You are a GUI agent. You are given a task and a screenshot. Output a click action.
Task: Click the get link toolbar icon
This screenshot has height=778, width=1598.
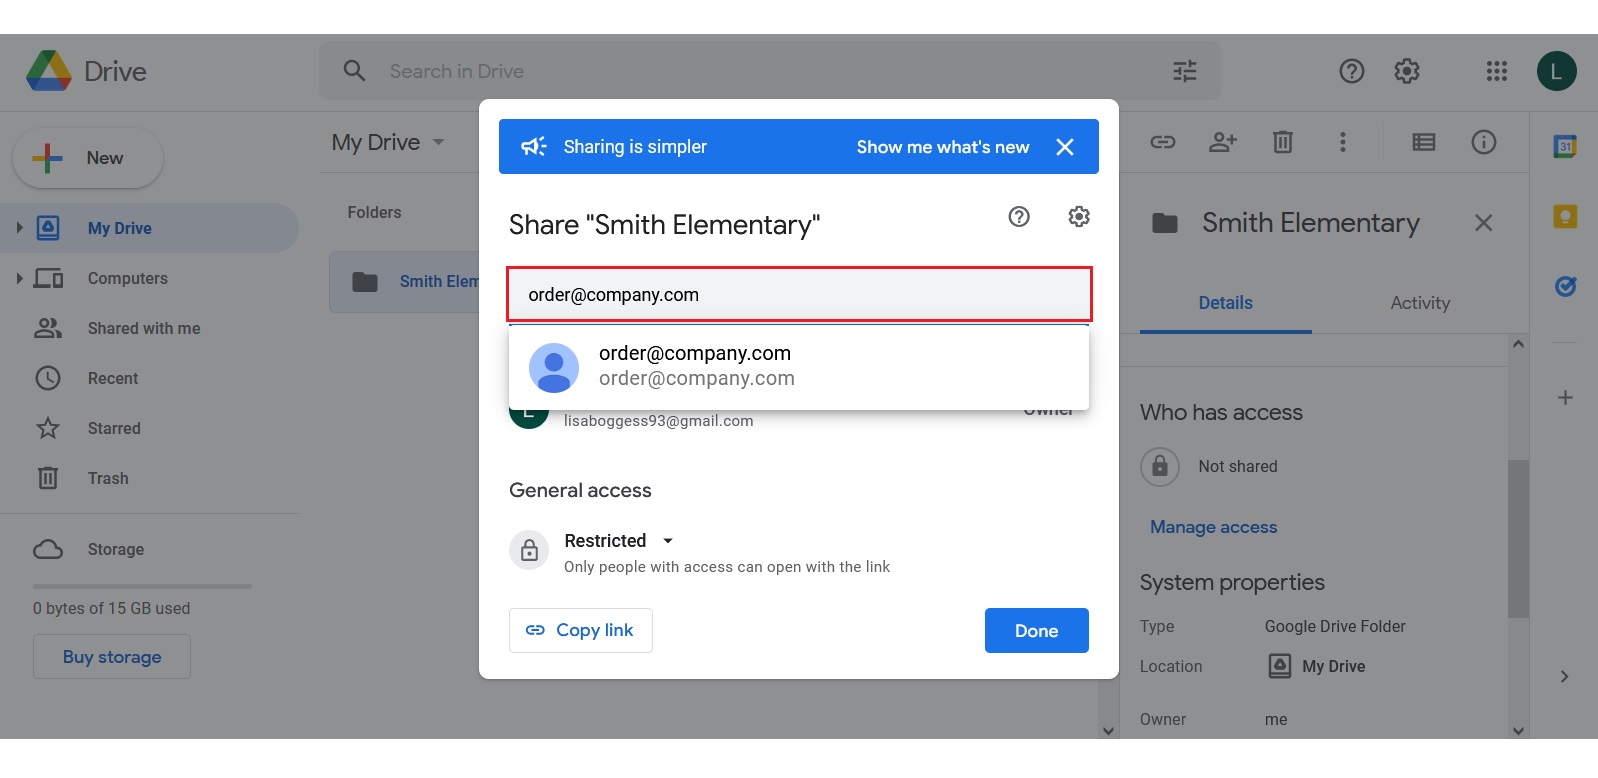coord(1163,142)
